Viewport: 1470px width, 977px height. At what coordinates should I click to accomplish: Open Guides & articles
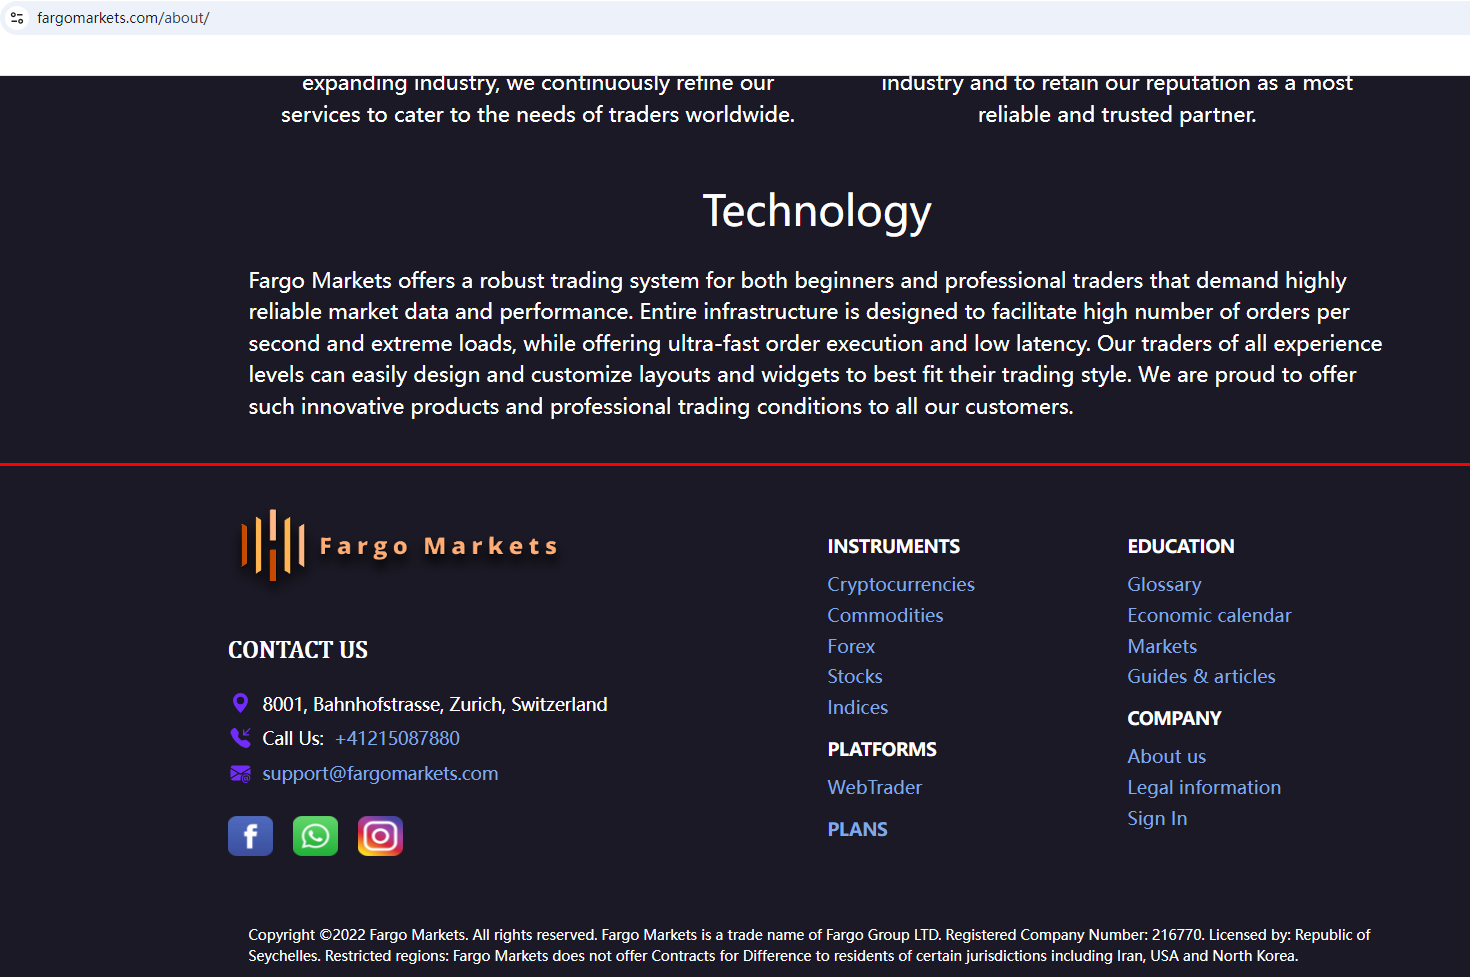(x=1201, y=676)
